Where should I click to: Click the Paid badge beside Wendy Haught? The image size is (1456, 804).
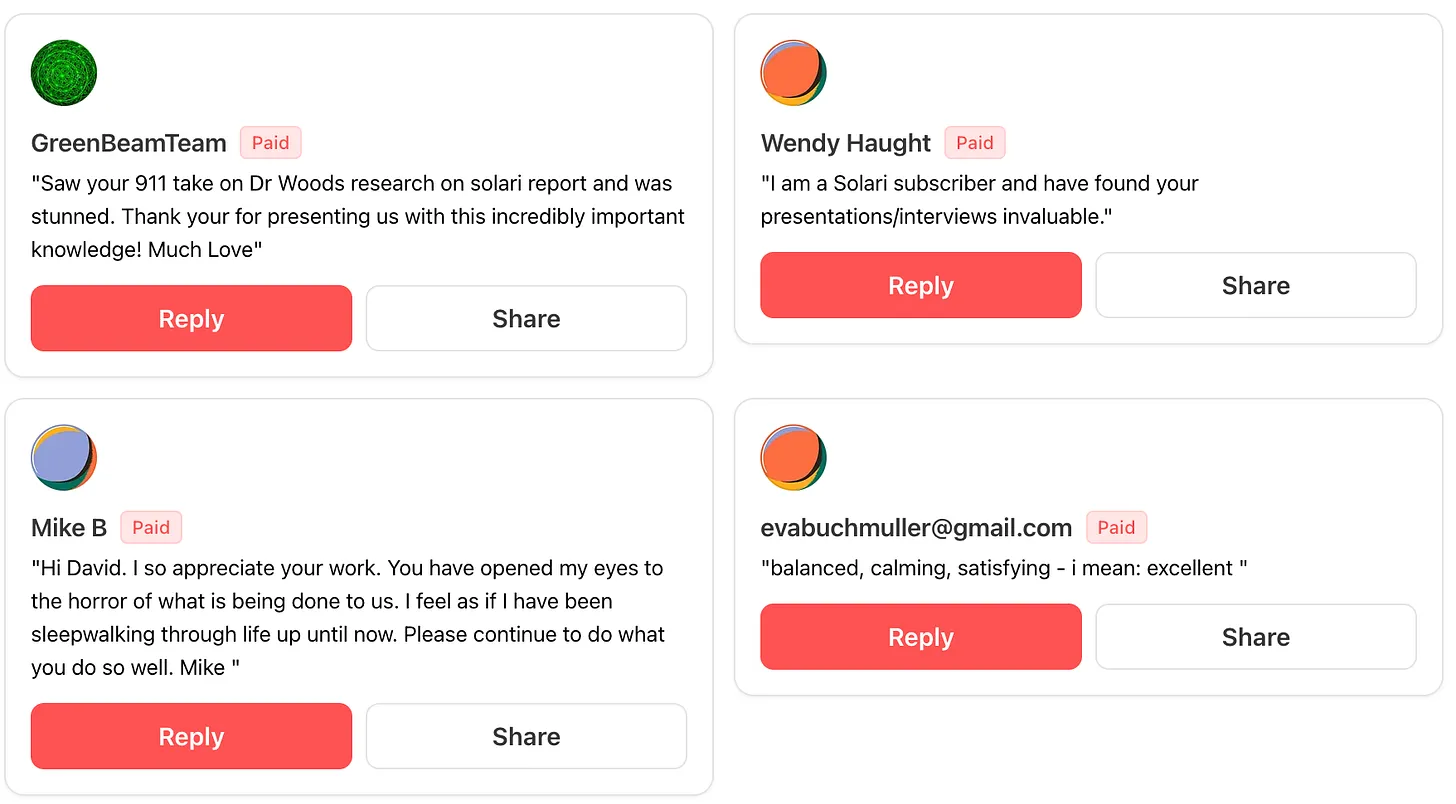[974, 143]
